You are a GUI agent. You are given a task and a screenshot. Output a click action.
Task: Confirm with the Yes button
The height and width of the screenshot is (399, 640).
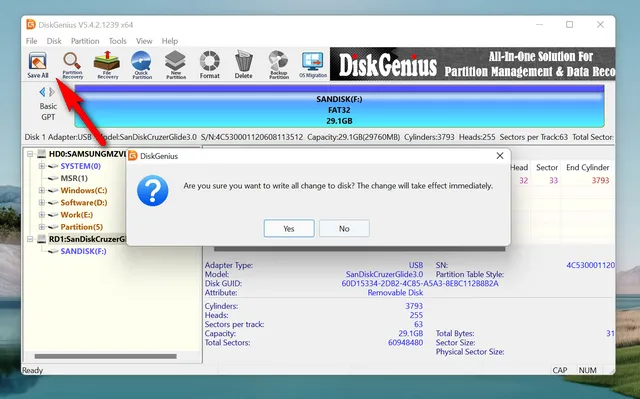coord(289,228)
